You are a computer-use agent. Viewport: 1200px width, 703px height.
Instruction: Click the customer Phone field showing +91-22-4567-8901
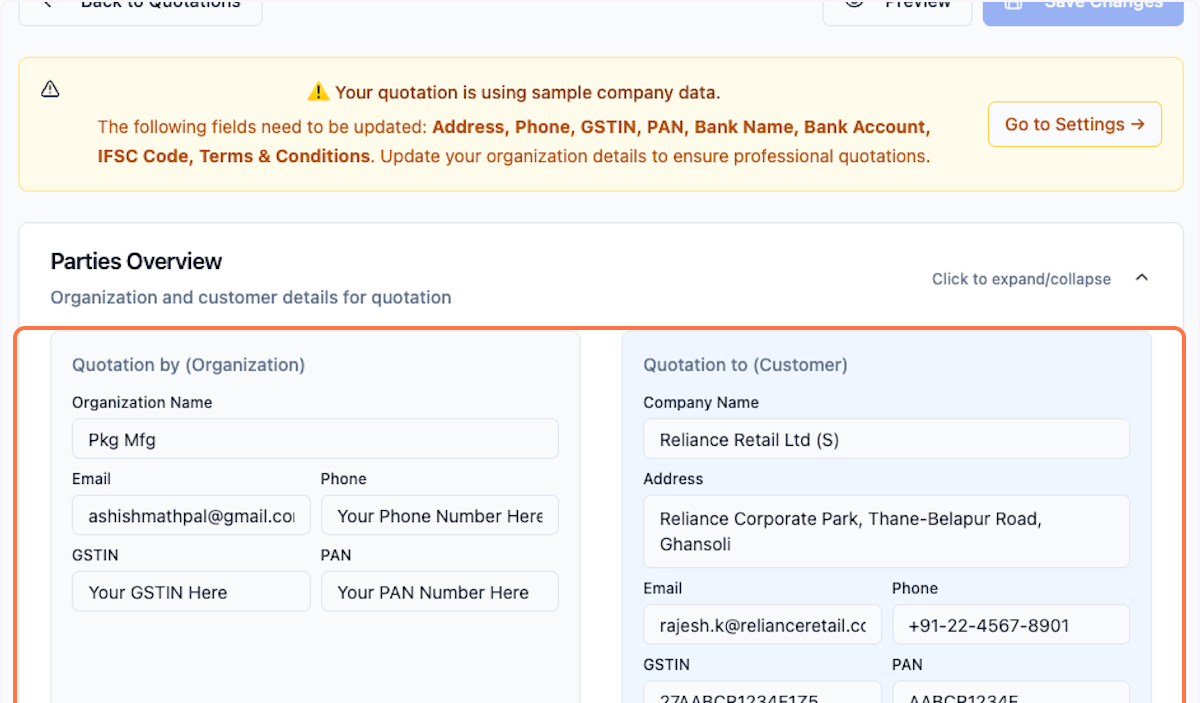click(x=1010, y=624)
